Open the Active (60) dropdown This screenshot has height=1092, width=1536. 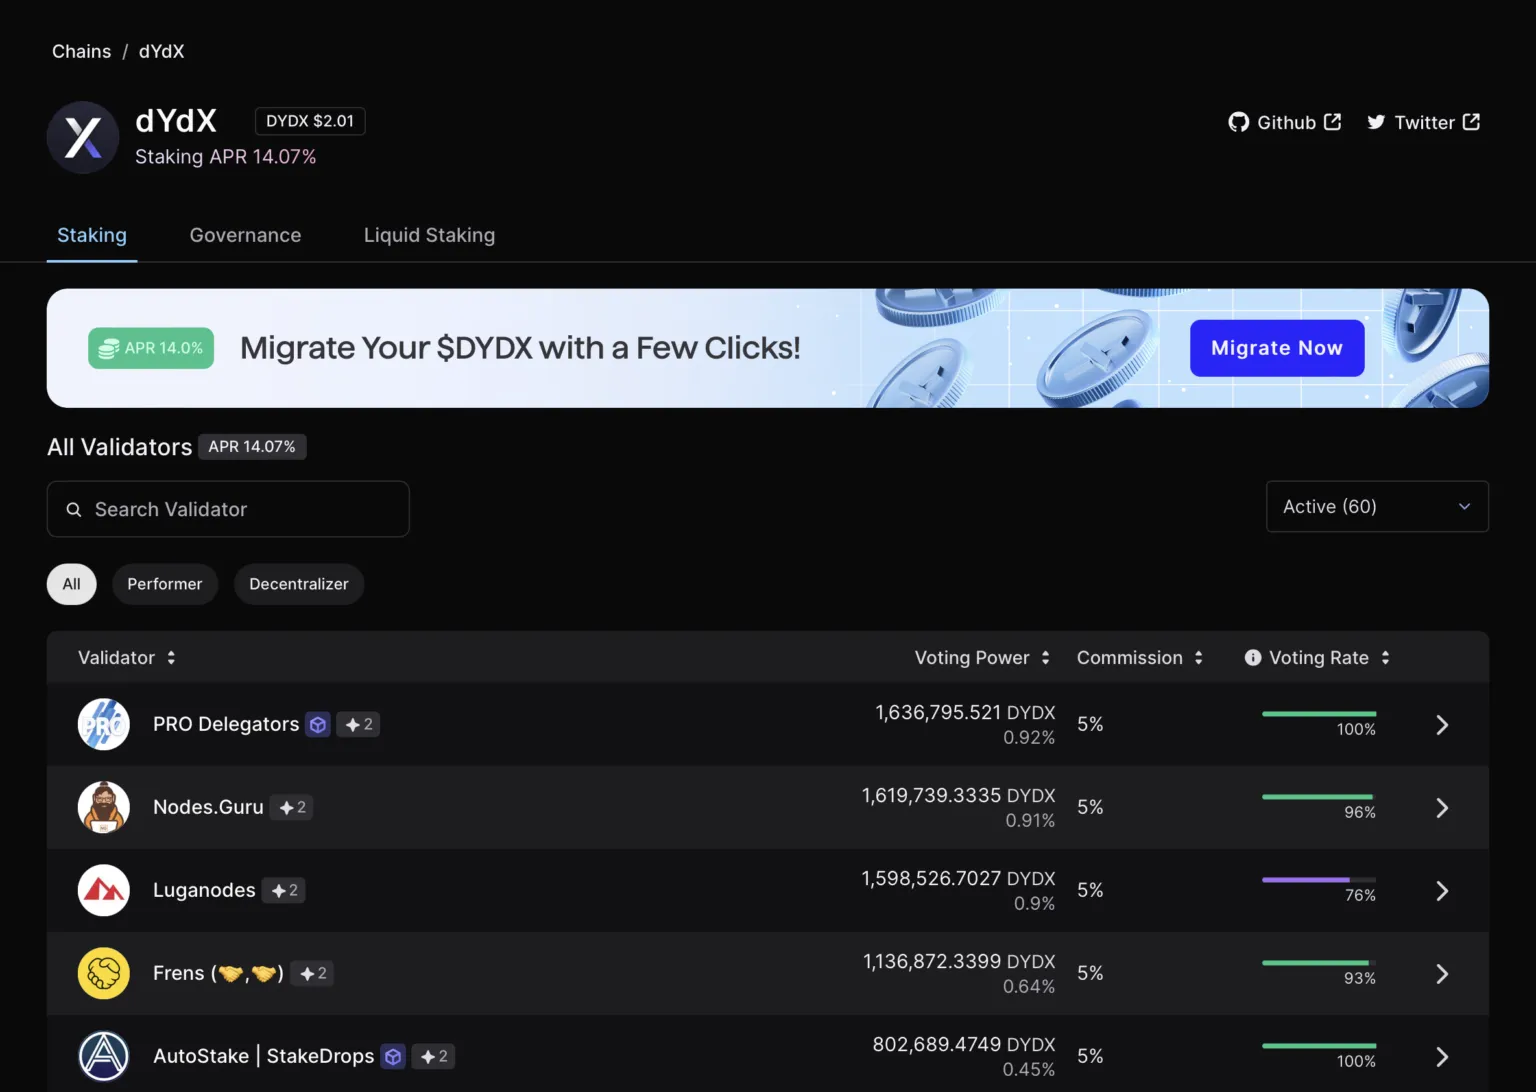click(x=1376, y=507)
